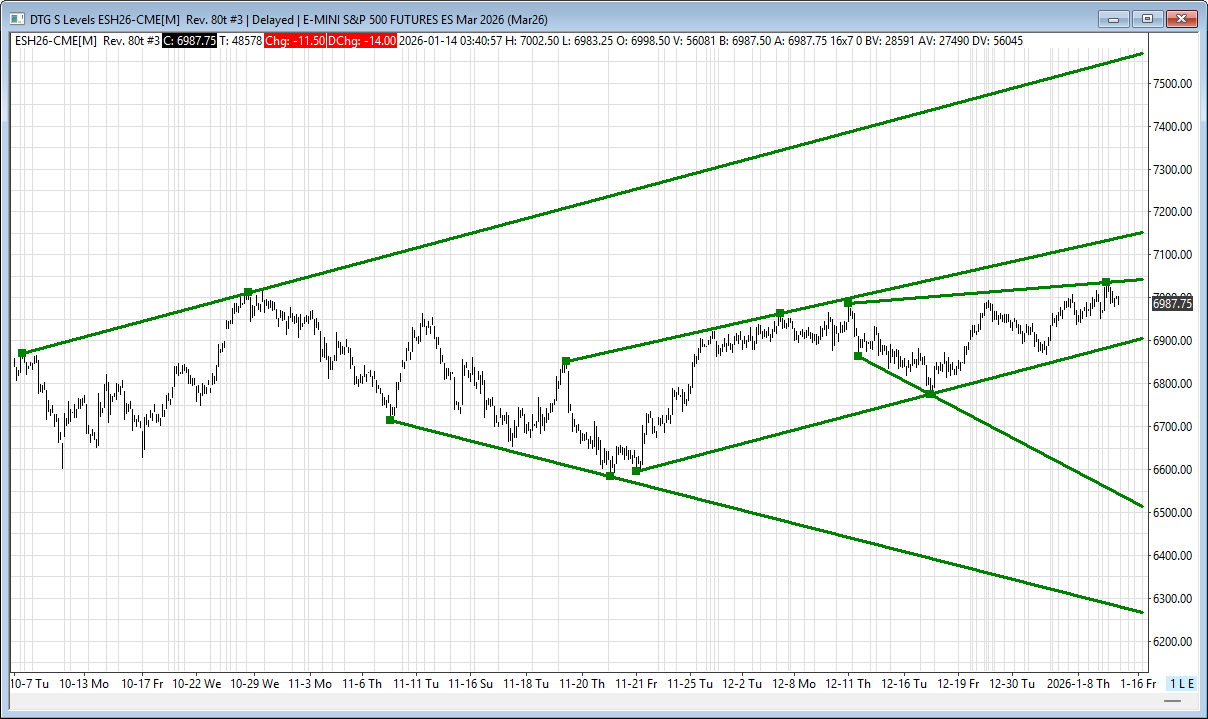Close the ESH26 chart window

[1182, 19]
